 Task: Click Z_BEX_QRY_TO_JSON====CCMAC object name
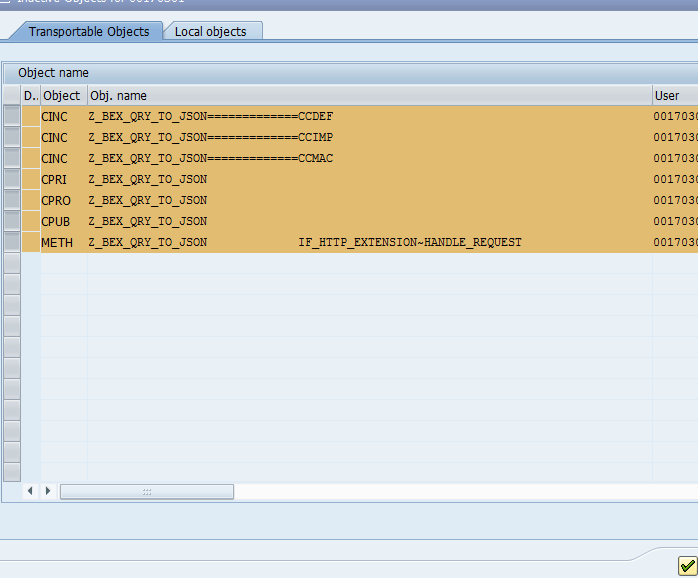211,158
